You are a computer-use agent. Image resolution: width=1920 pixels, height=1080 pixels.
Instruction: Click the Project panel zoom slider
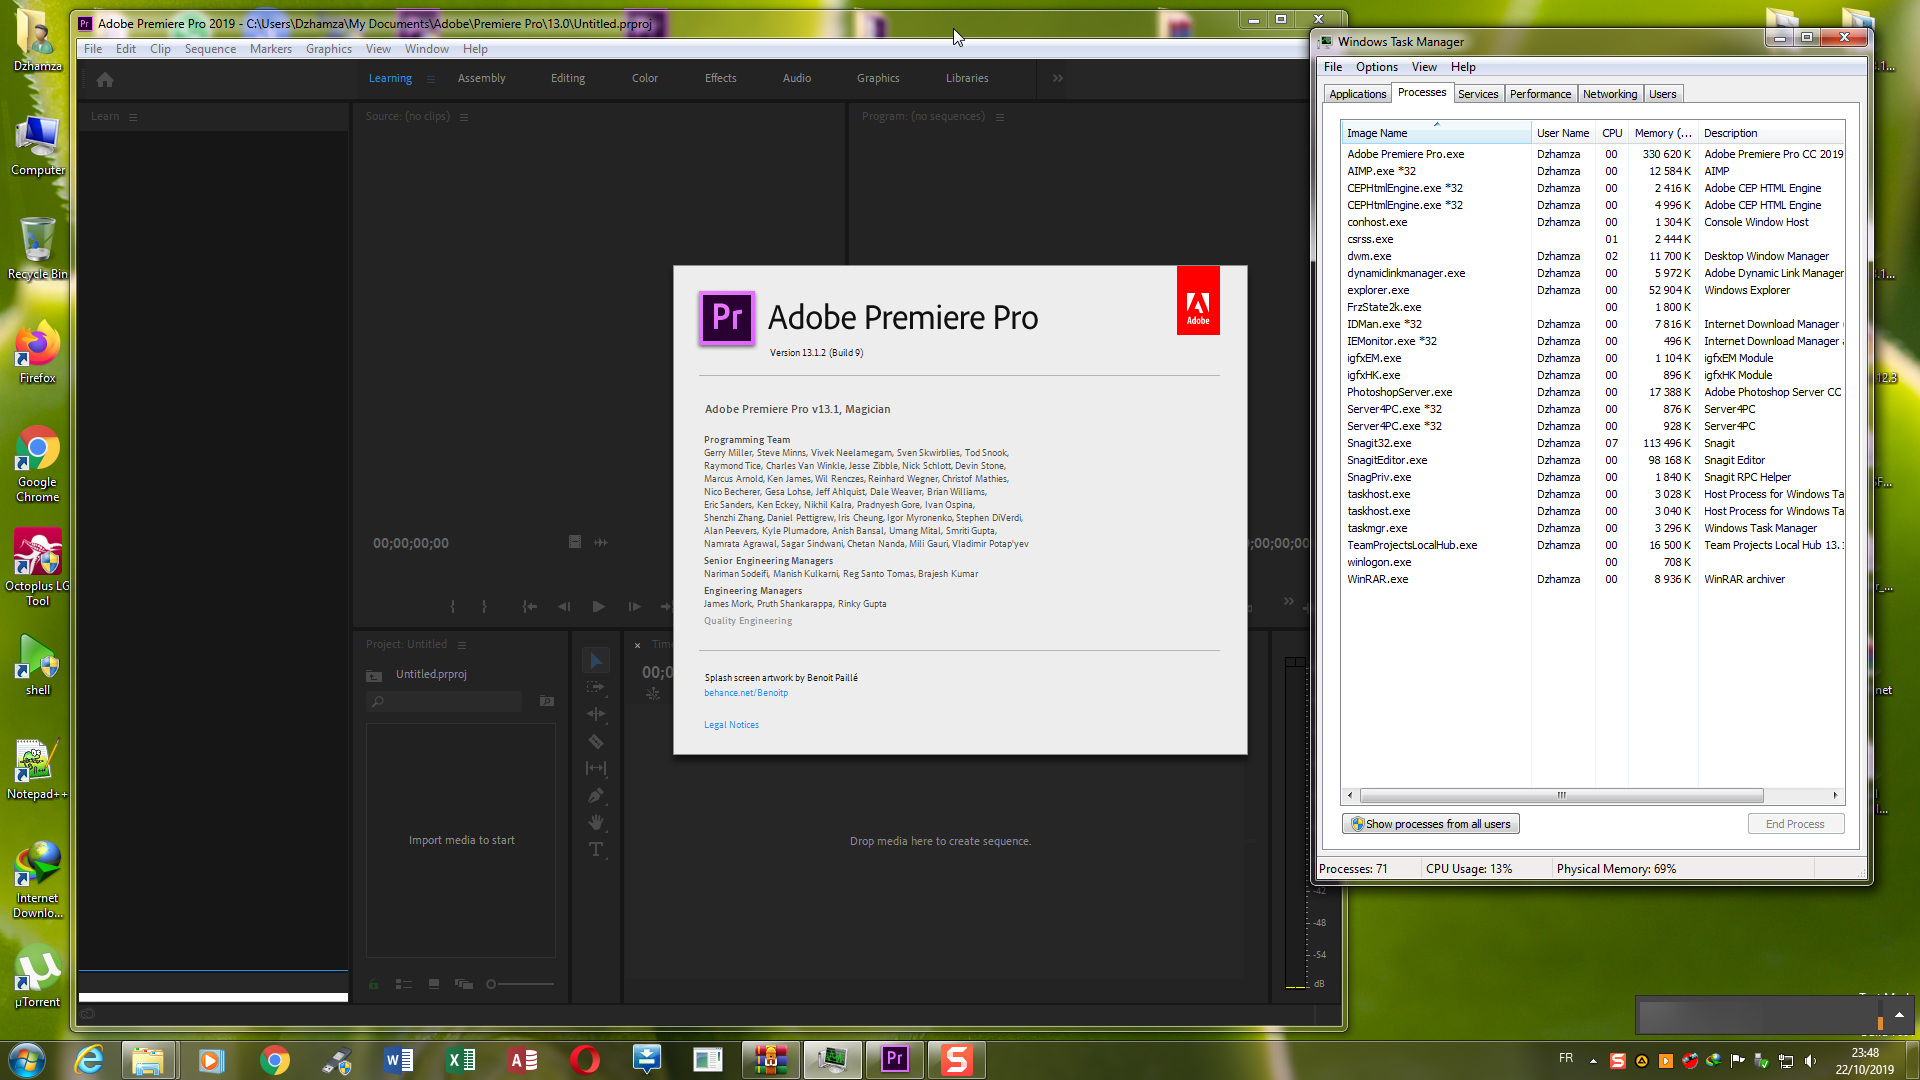[520, 984]
